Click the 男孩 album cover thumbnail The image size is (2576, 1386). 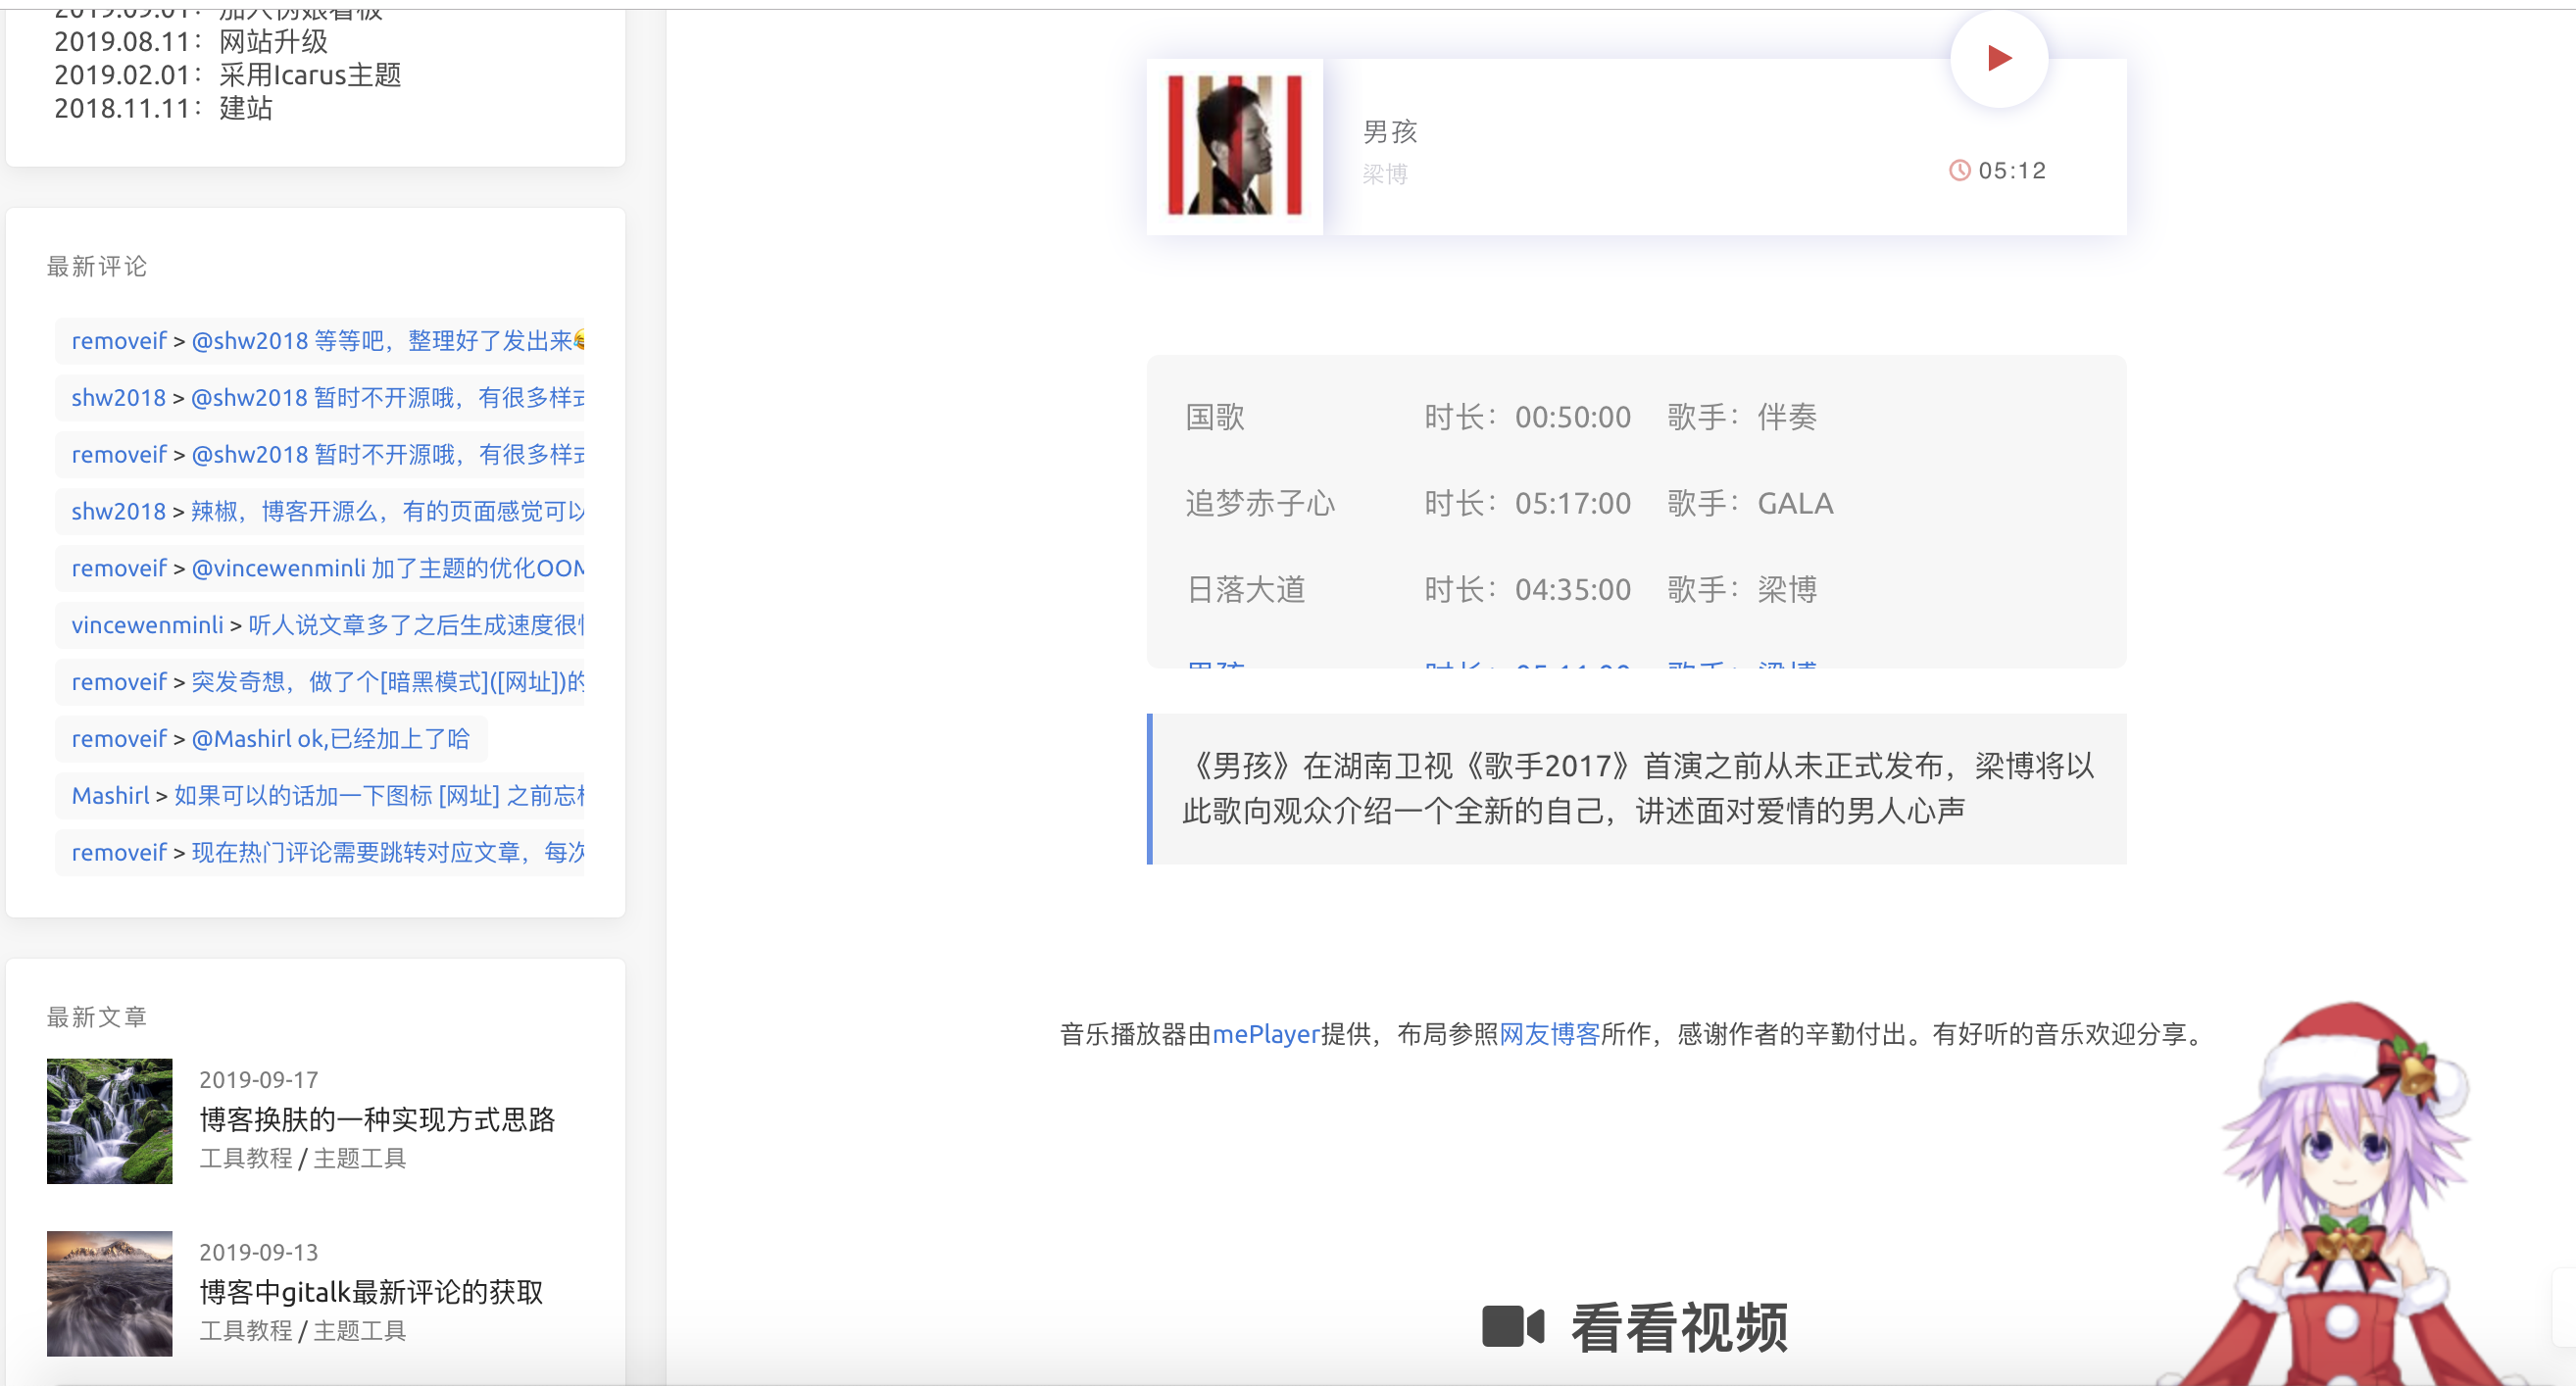click(1234, 146)
